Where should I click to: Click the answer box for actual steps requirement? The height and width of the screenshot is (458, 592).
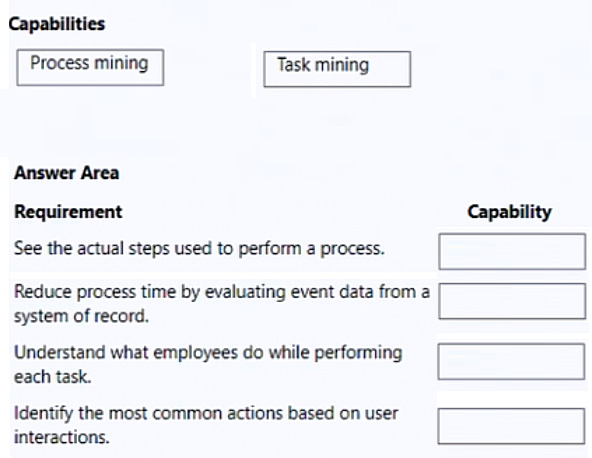click(x=512, y=251)
